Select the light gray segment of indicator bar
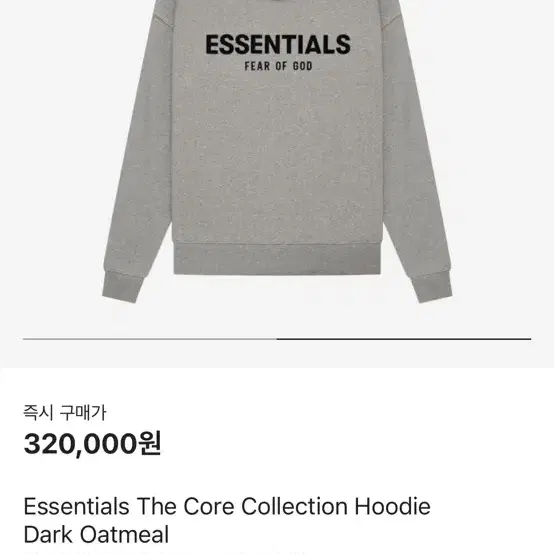Viewport: 554px width, 554px height. (150, 339)
